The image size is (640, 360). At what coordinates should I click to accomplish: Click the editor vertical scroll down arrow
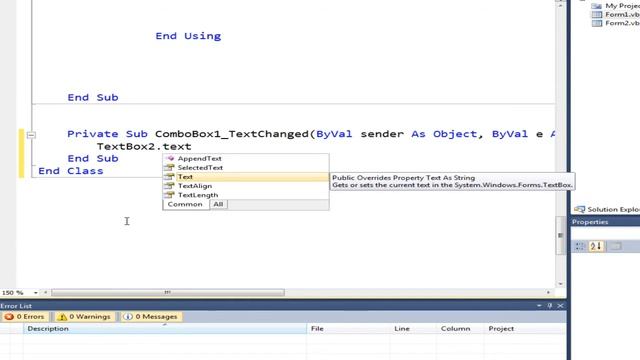click(x=560, y=284)
